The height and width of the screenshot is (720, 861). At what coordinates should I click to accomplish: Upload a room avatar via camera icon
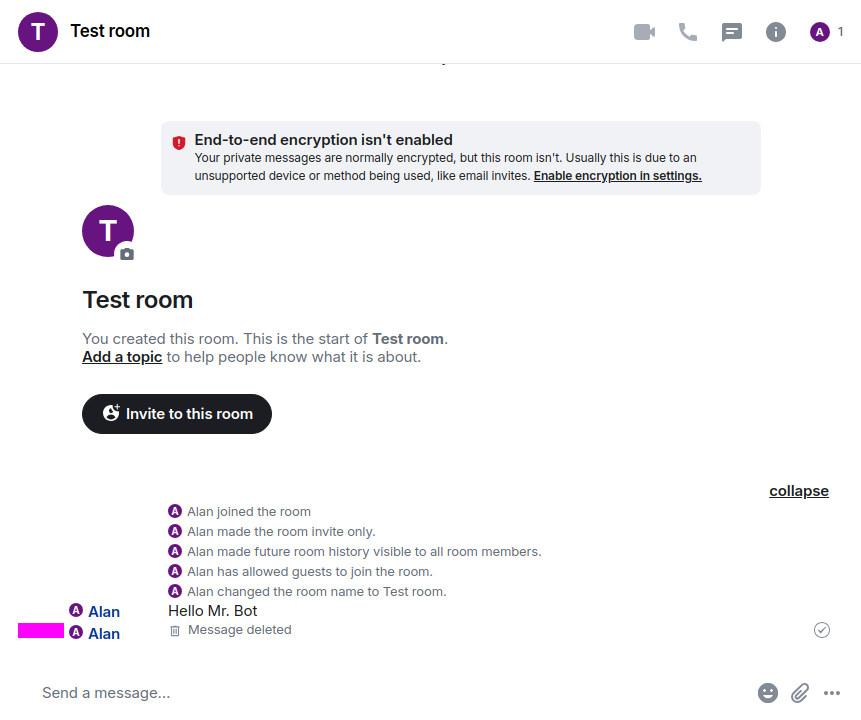tap(126, 254)
